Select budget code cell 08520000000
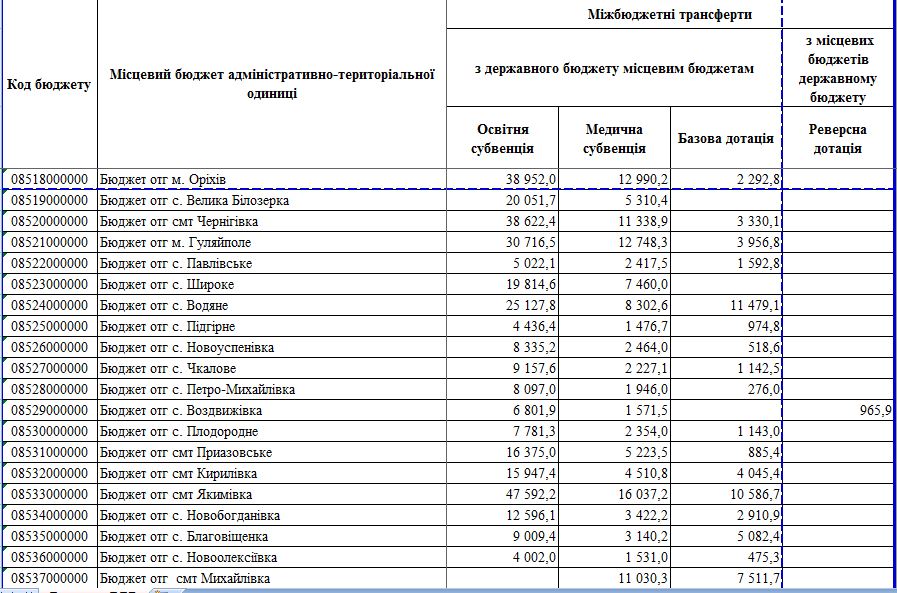 point(50,221)
